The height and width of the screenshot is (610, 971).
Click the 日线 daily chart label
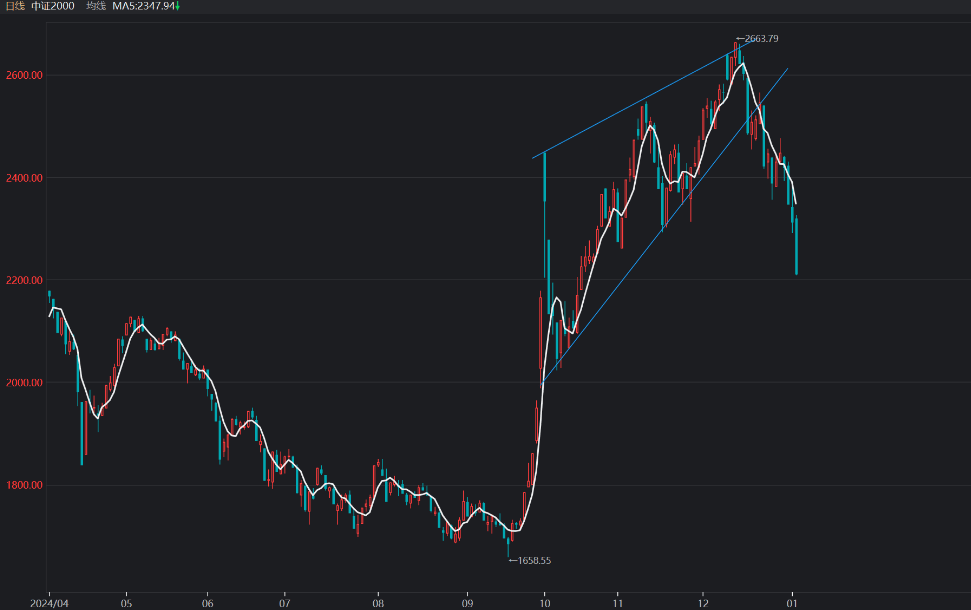15,6
